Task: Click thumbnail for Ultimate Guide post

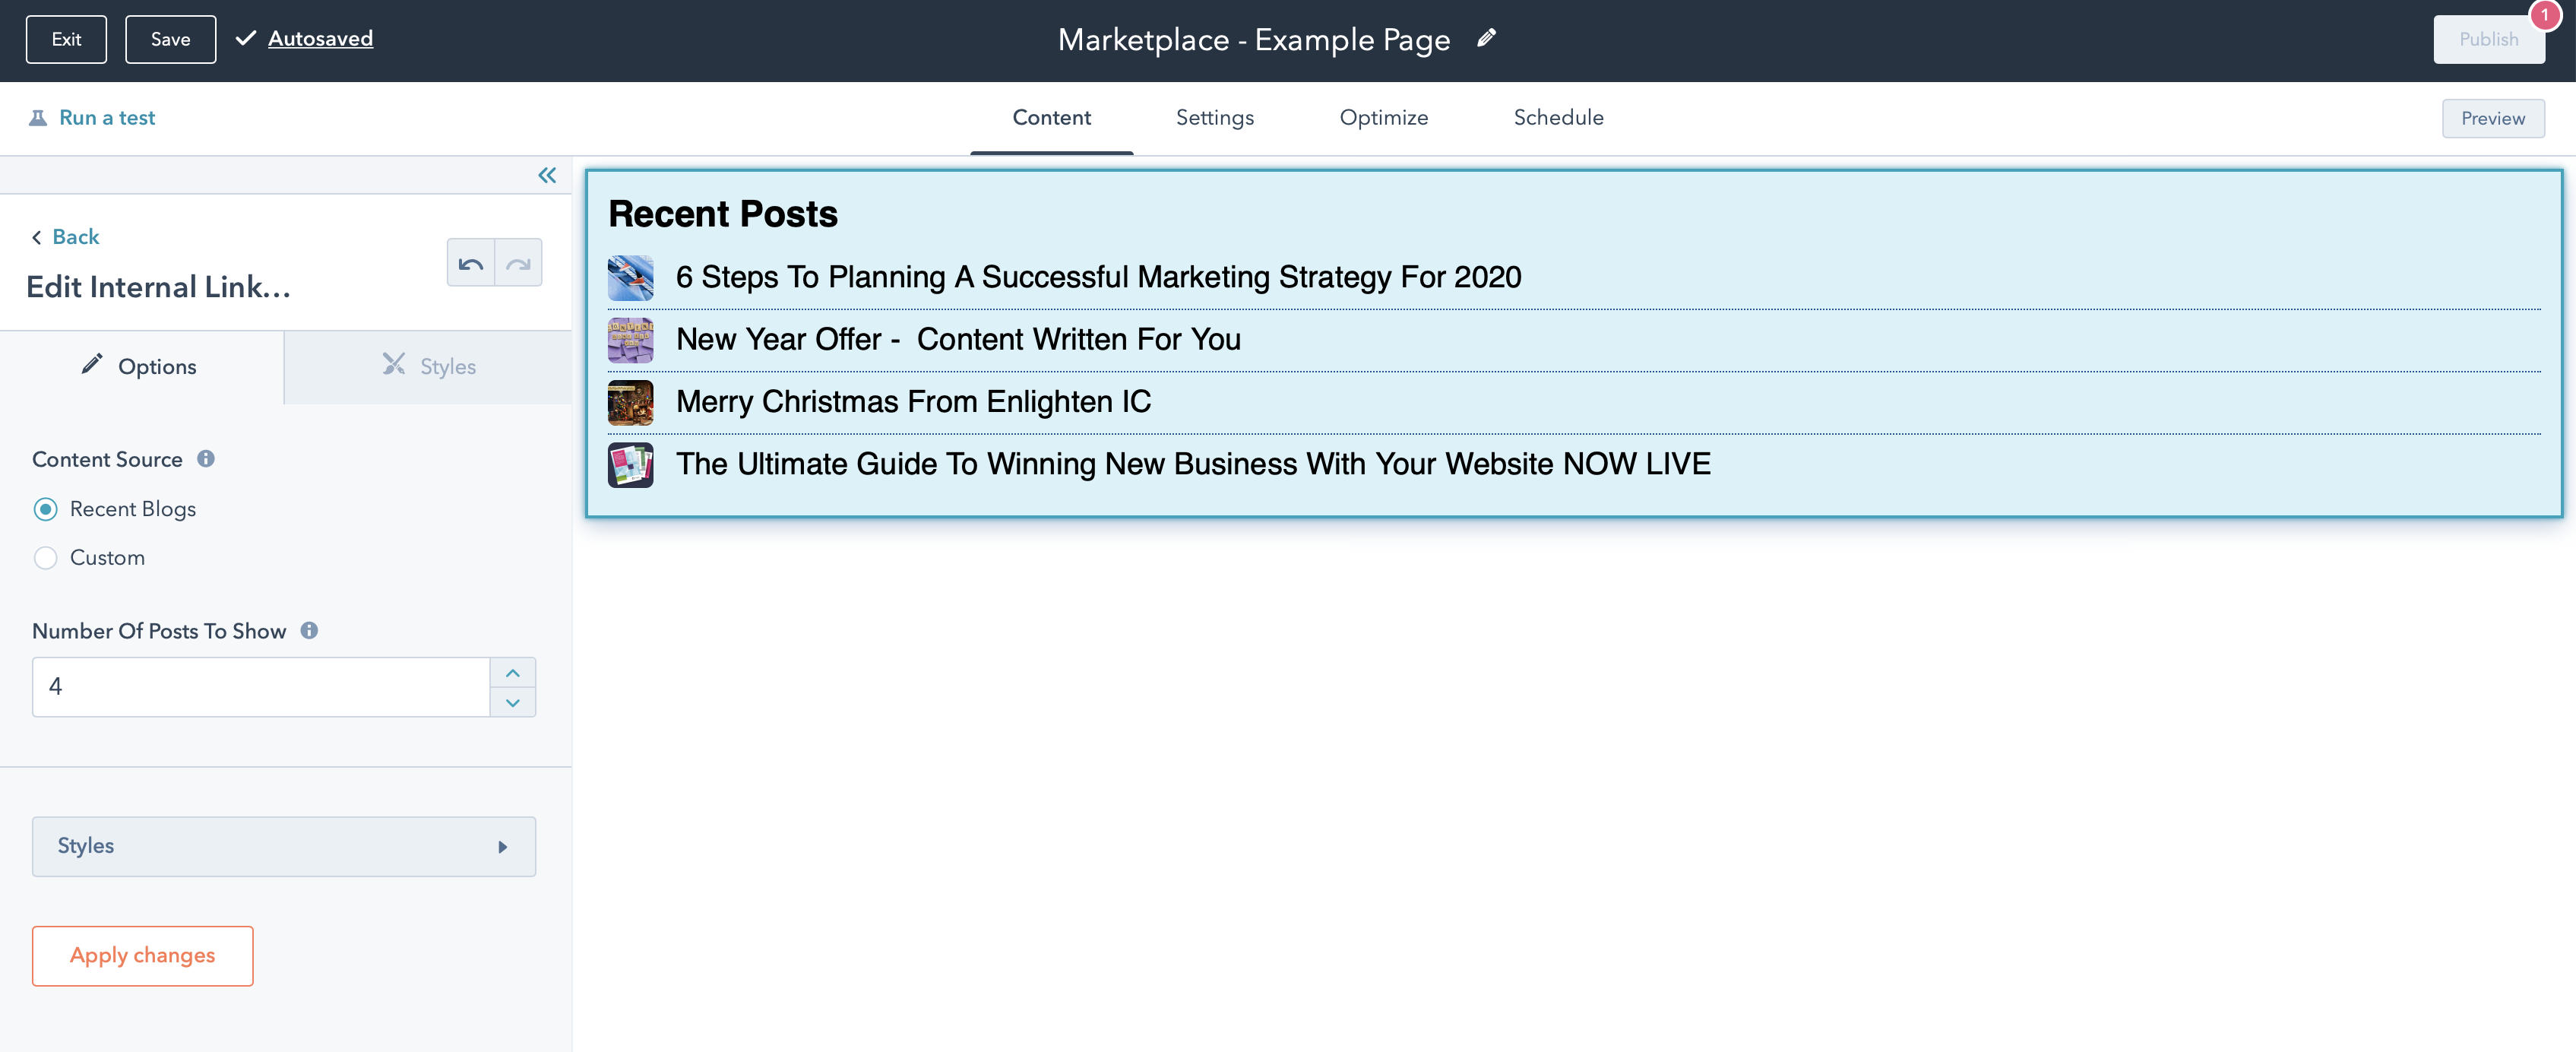Action: 630,465
